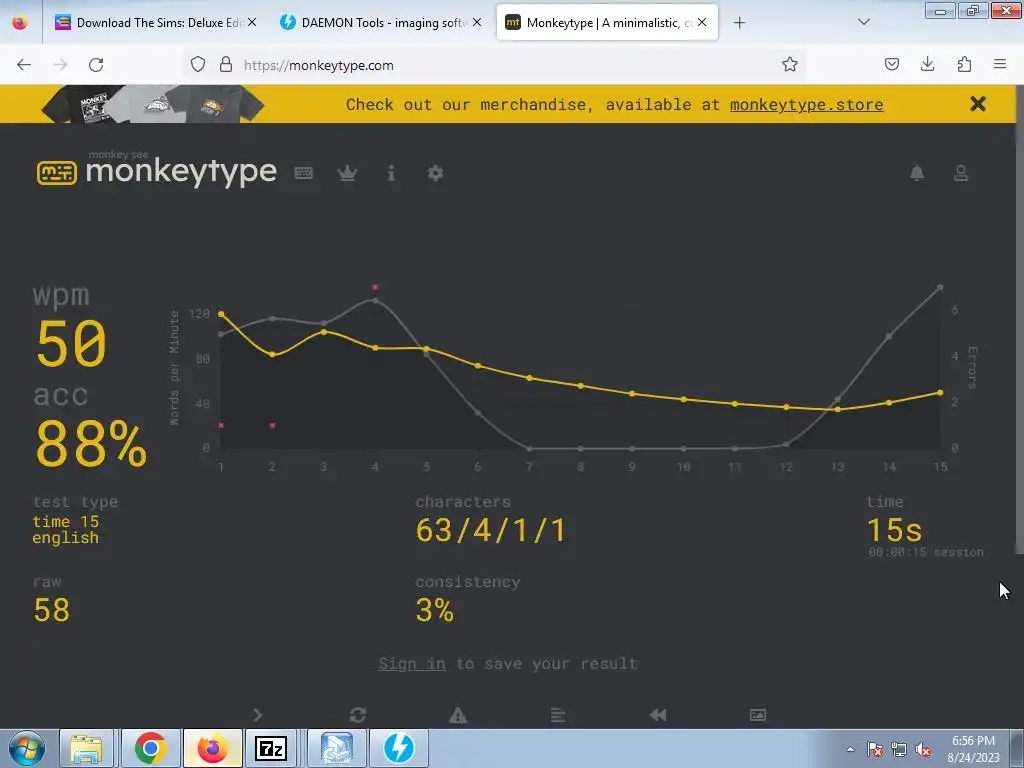
Task: Repeat the test with refresh arrows icon
Action: [358, 715]
